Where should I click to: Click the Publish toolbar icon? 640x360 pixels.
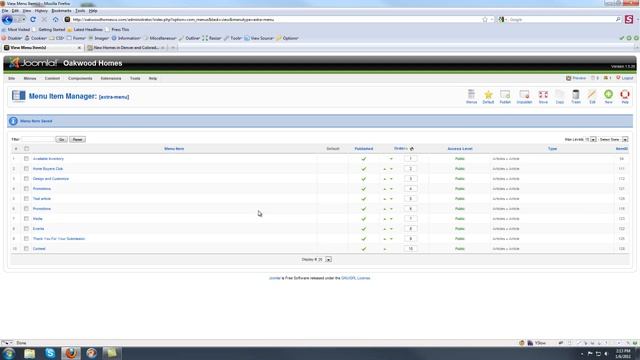click(x=505, y=96)
